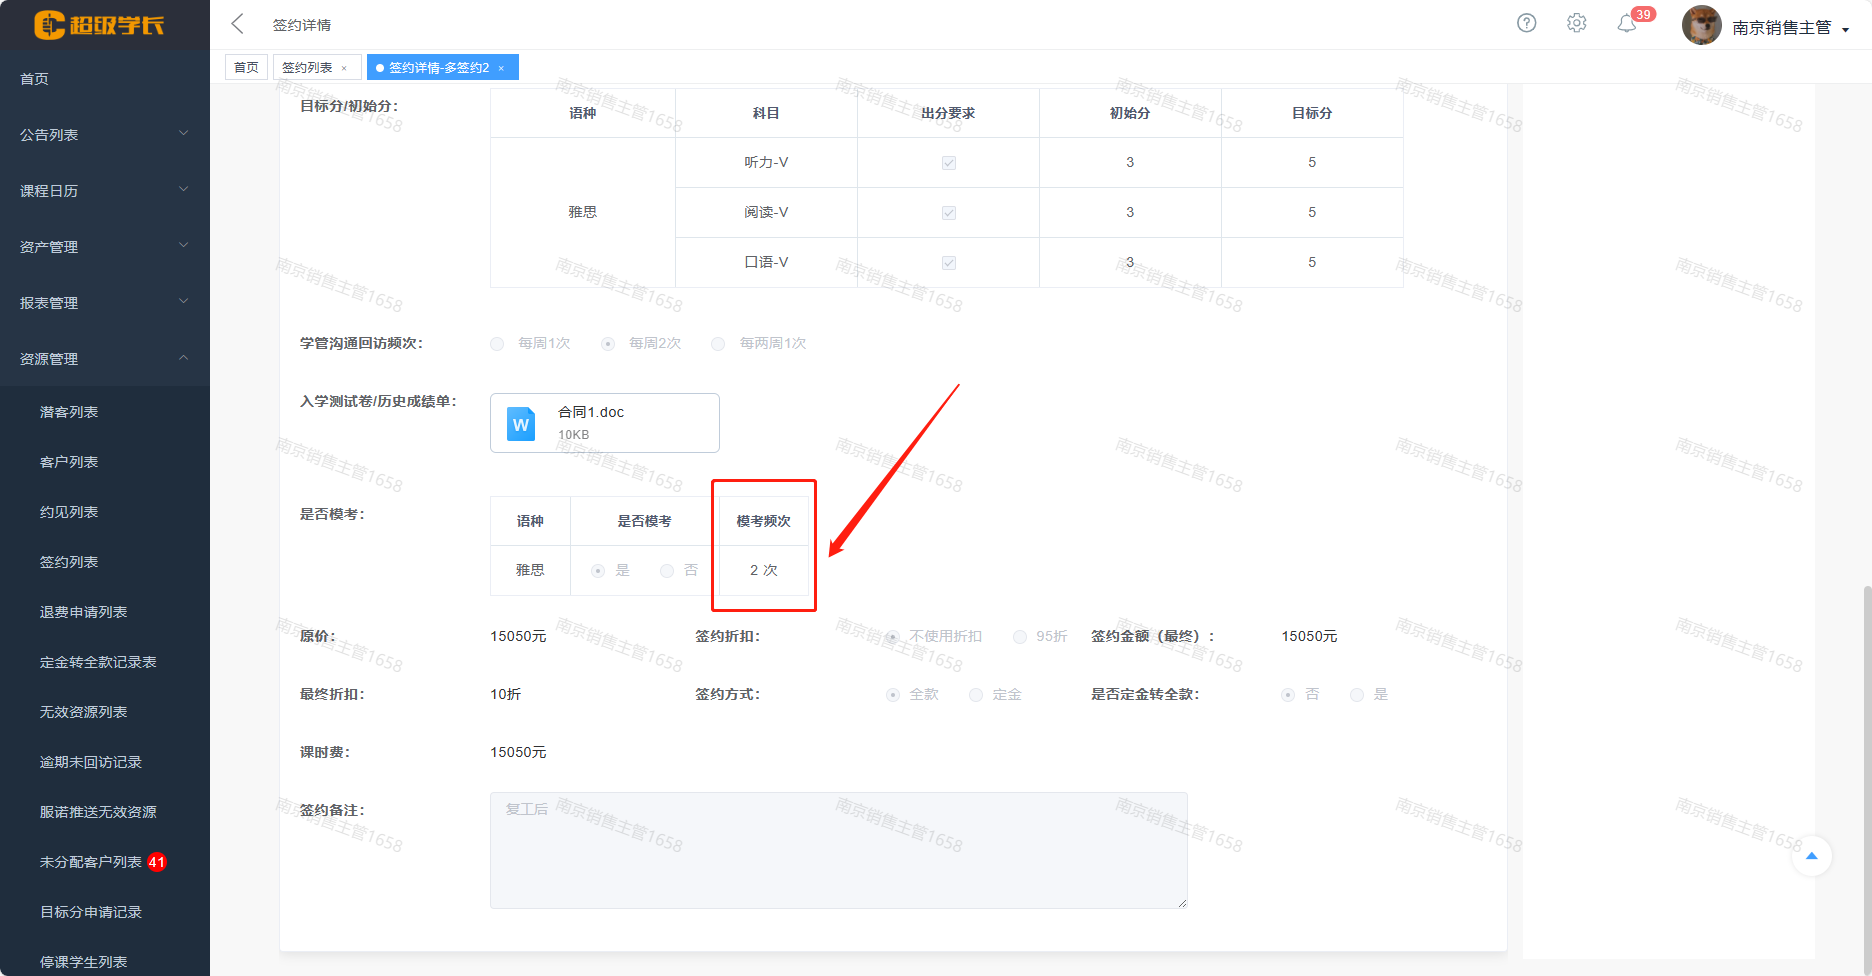
Task: Open 客户列表 in the sidebar
Action: [x=69, y=462]
